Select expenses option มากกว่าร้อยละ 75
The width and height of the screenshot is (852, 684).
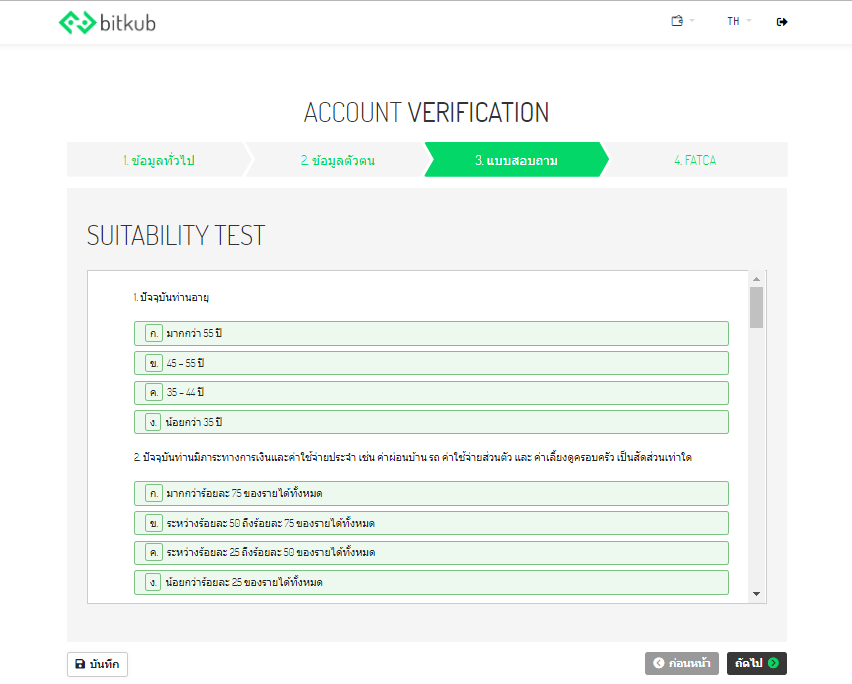pyautogui.click(x=431, y=493)
